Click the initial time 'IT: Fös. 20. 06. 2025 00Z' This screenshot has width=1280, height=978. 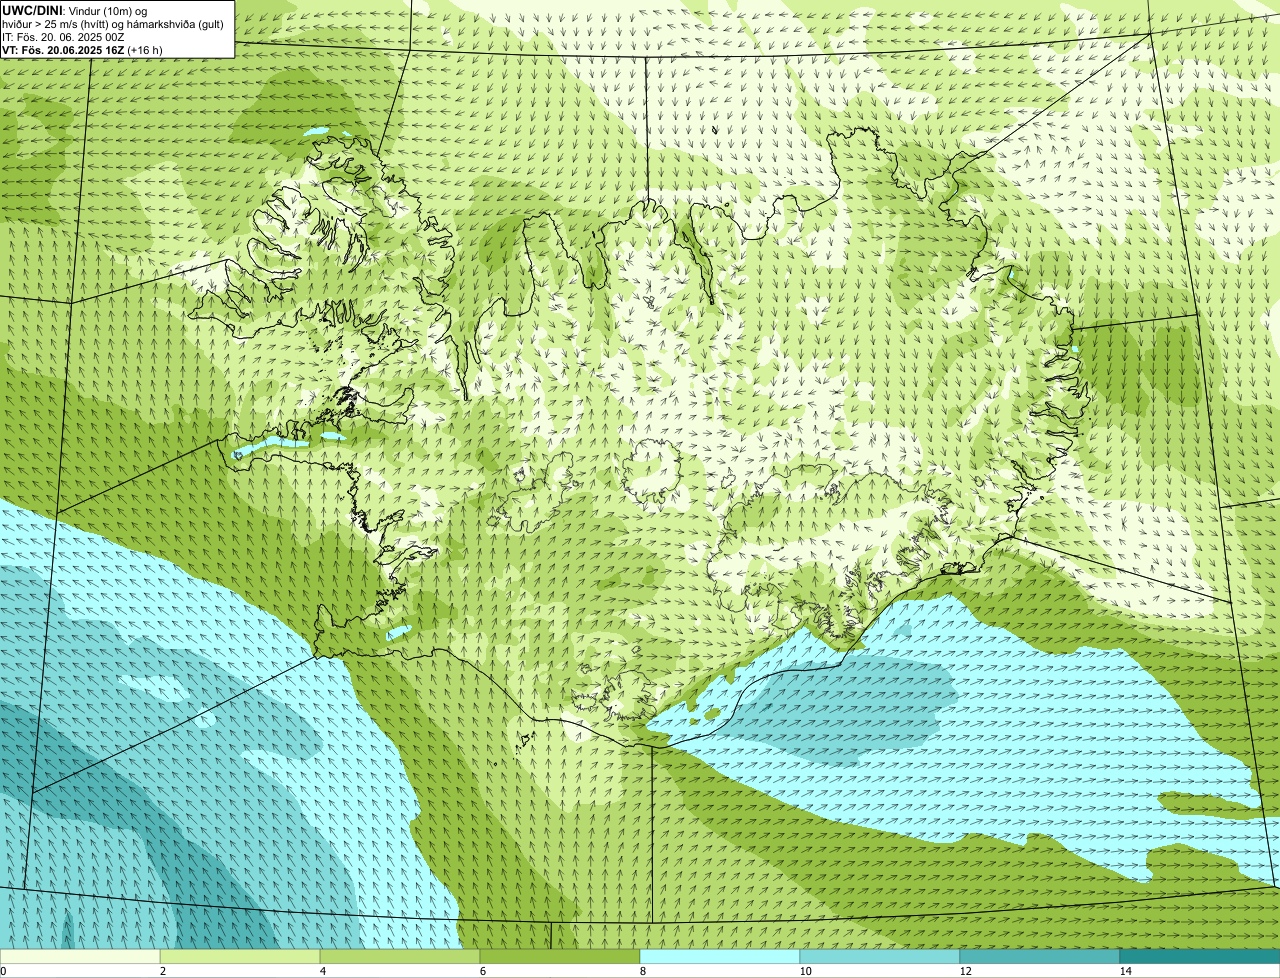tap(63, 37)
